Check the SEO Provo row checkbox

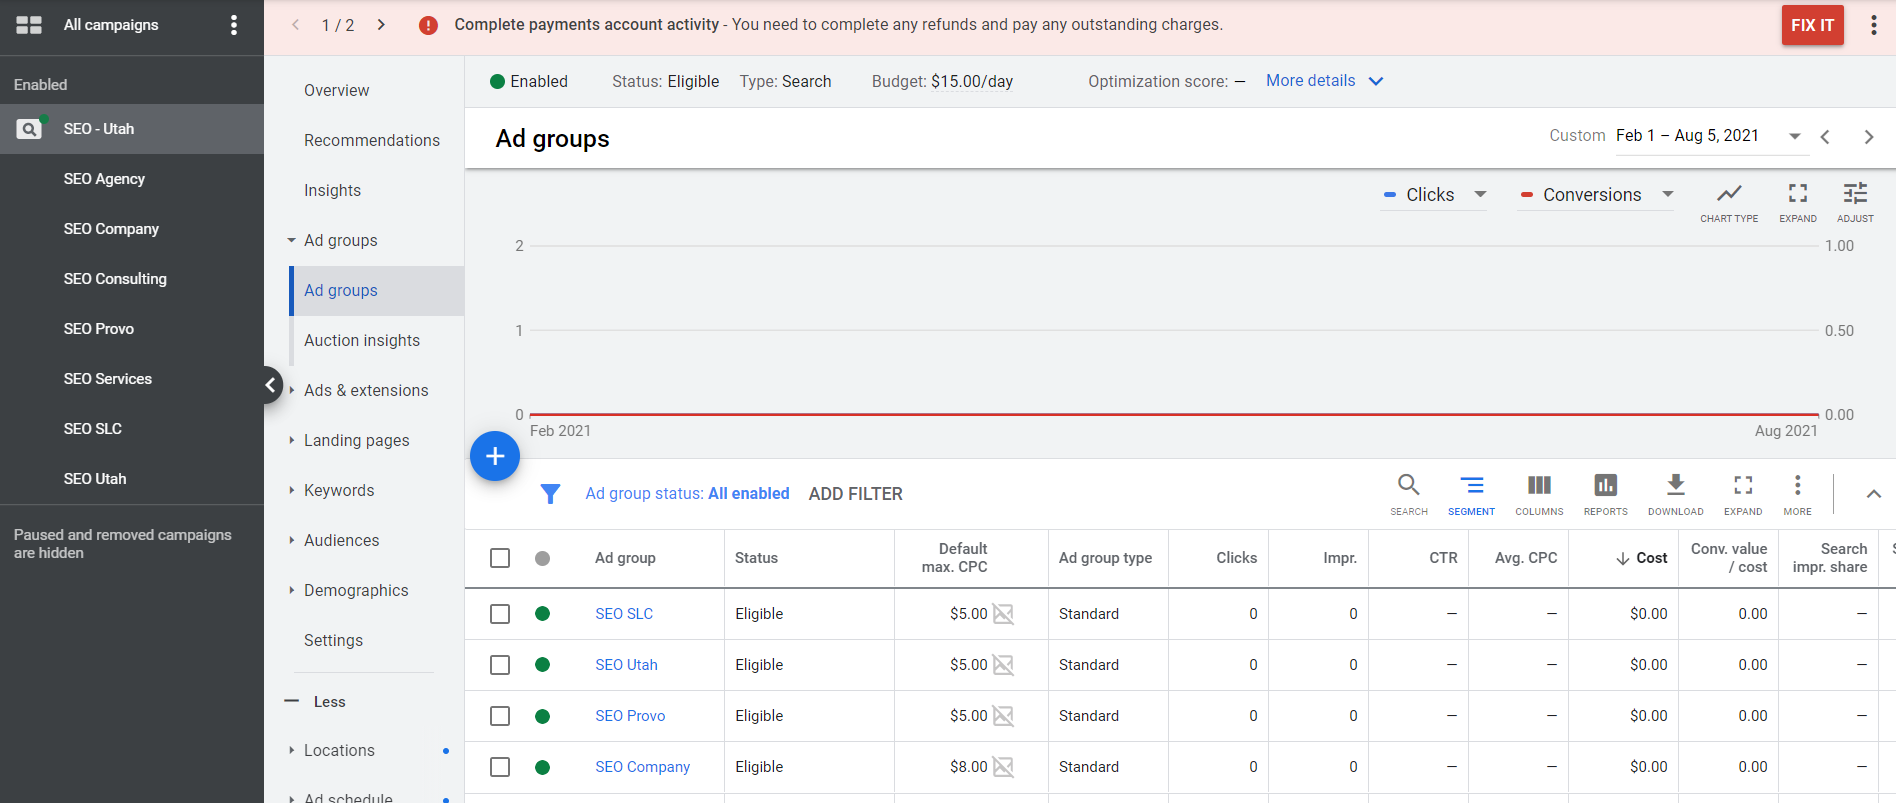click(500, 716)
